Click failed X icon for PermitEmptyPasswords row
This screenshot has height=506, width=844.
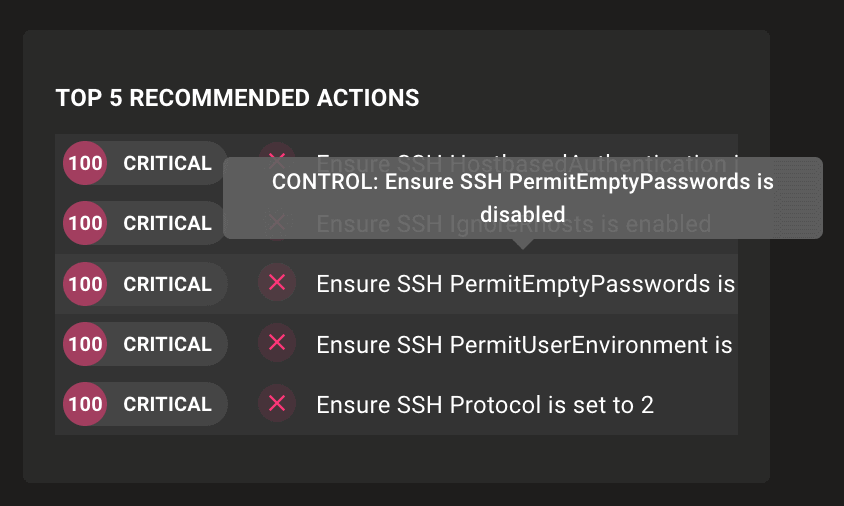coord(277,284)
